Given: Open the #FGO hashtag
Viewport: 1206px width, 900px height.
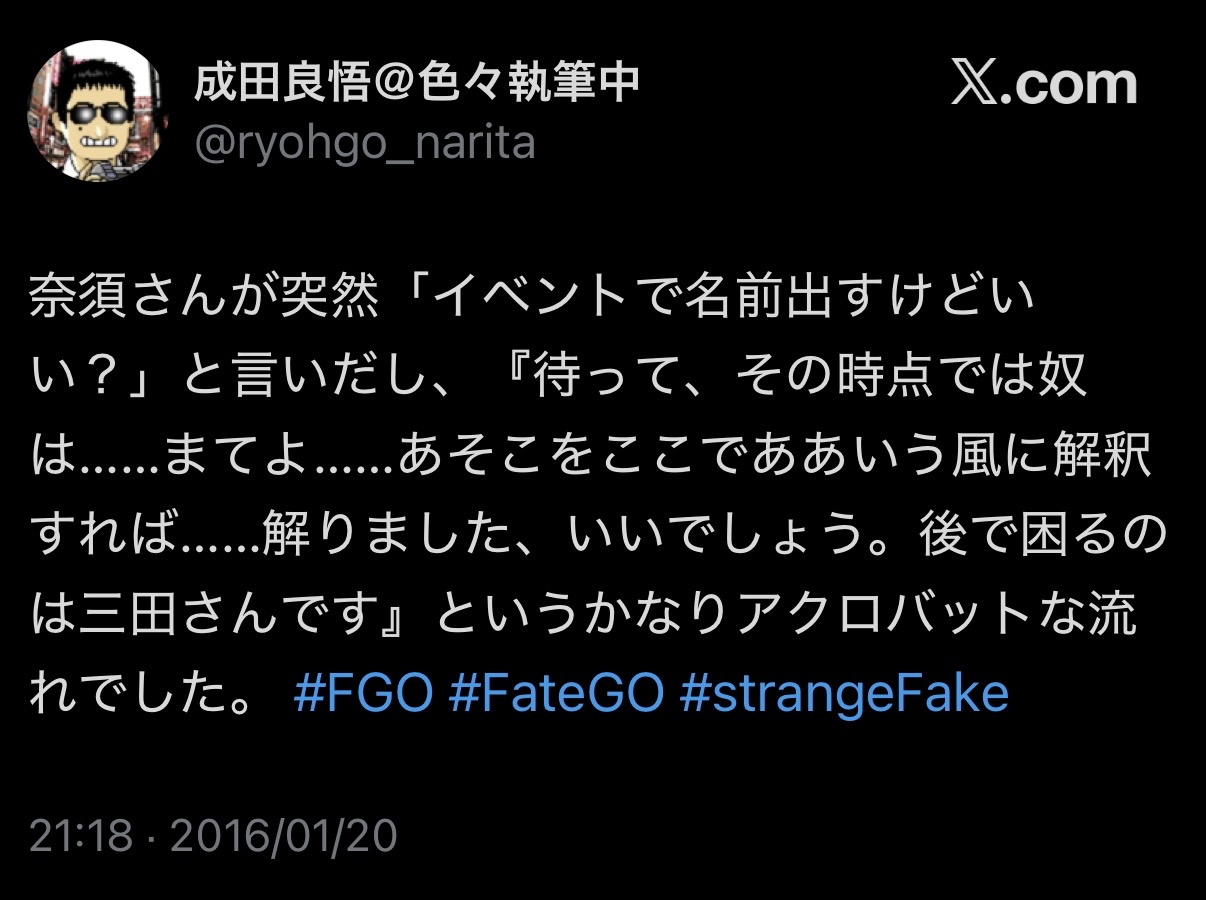Looking at the screenshot, I should (x=364, y=693).
